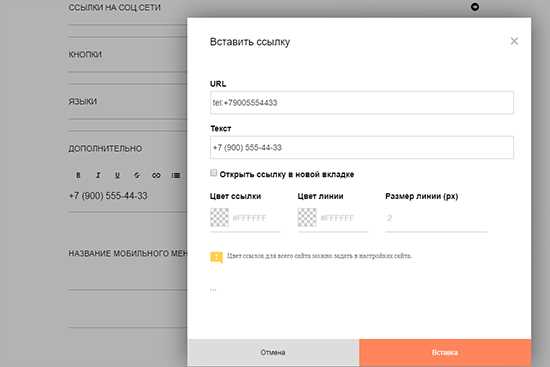Image resolution: width=550 pixels, height=367 pixels.
Task: Open the Цвет линии color swatch
Action: (307, 218)
